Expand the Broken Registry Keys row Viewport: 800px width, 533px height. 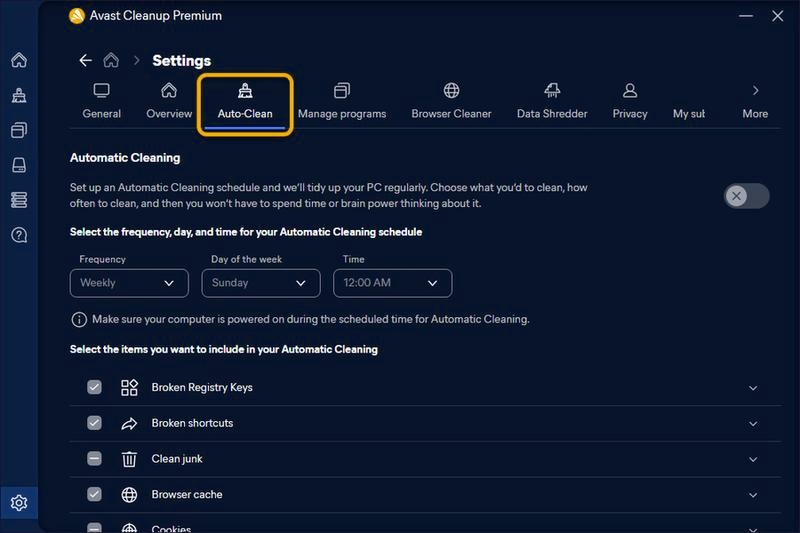click(753, 388)
